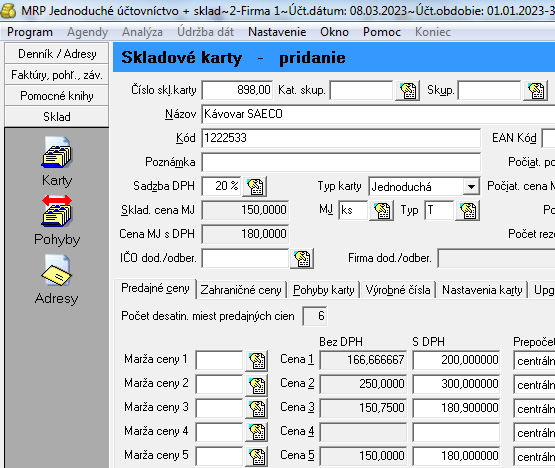Click the Skup. input field
Screen dimensions: 555x468
coord(489,91)
